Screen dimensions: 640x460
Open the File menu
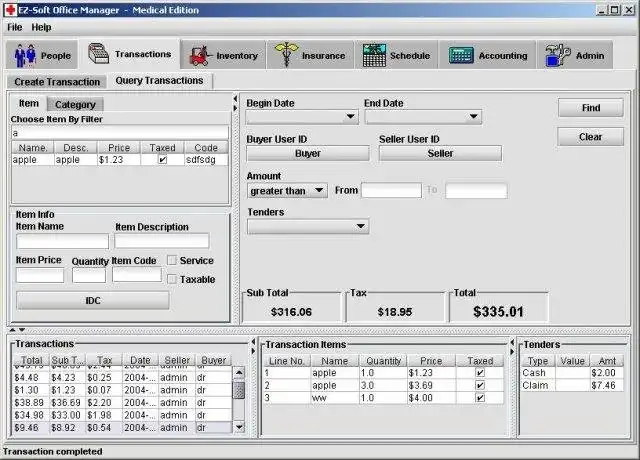14,27
